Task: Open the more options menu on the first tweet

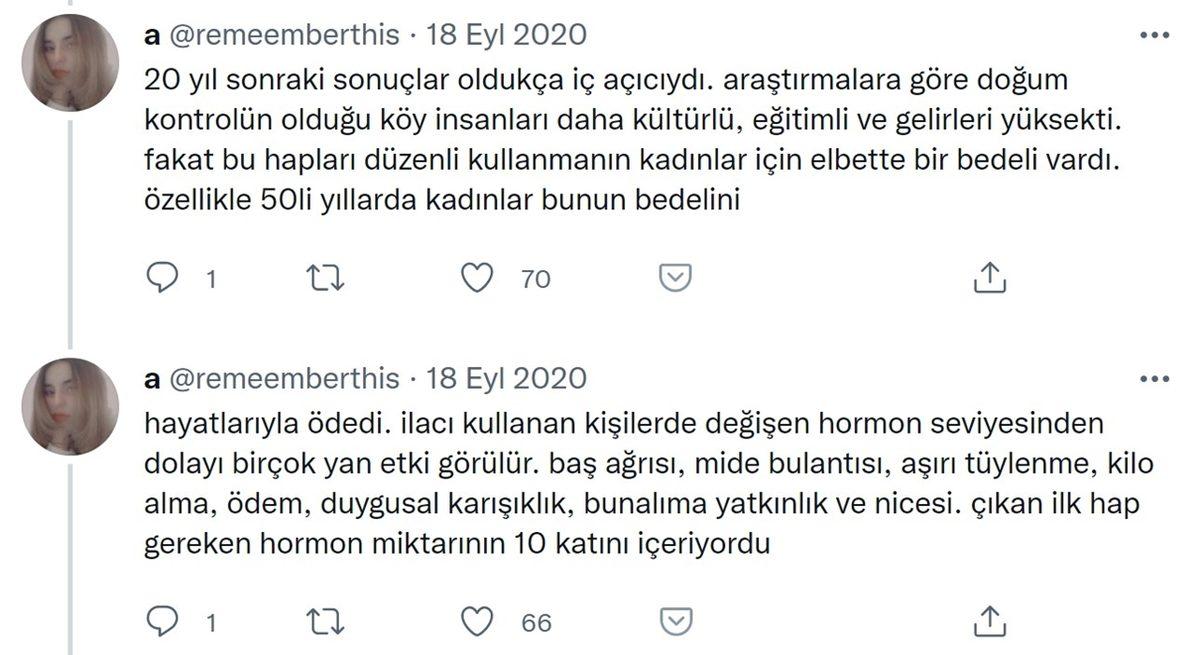Action: click(x=1157, y=33)
